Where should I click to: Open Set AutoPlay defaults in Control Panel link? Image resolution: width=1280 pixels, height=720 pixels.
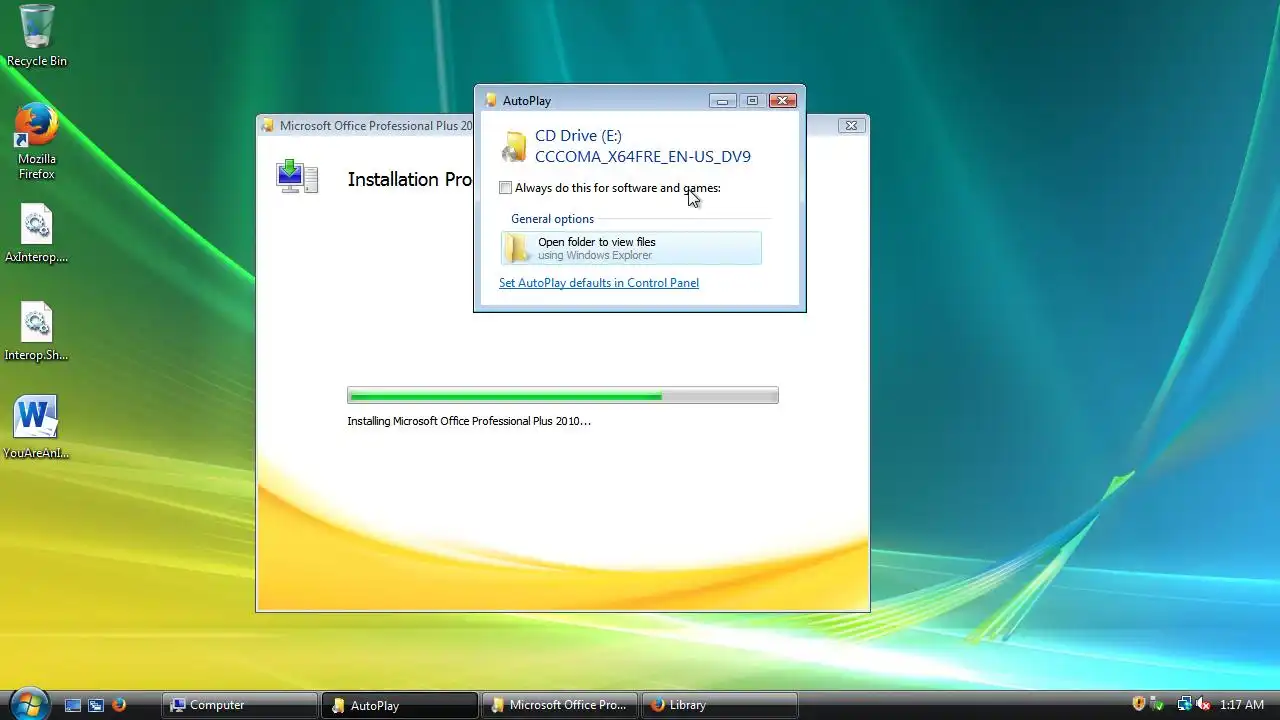(x=599, y=283)
